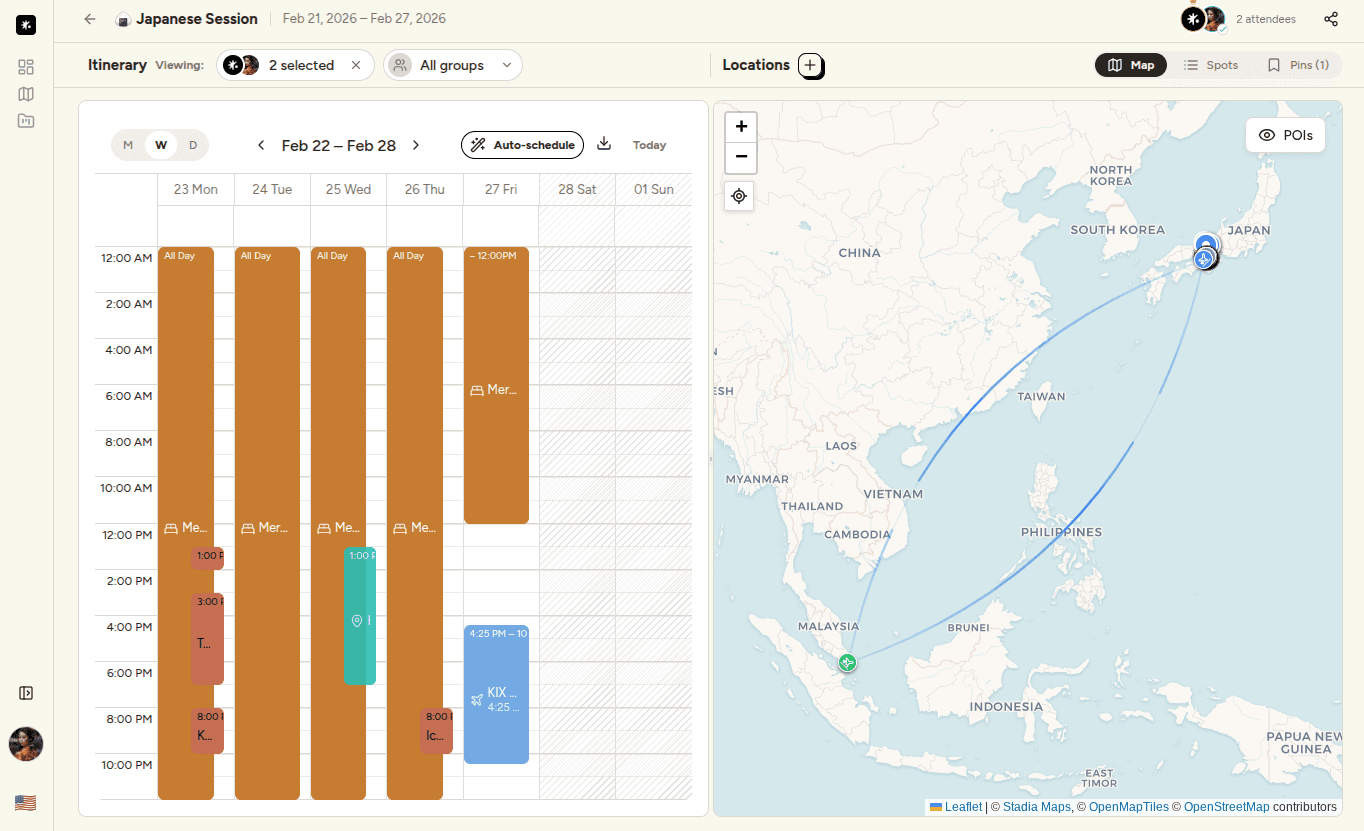1364x831 pixels.
Task: Click the green airplane marker near Malaysia
Action: [x=848, y=662]
